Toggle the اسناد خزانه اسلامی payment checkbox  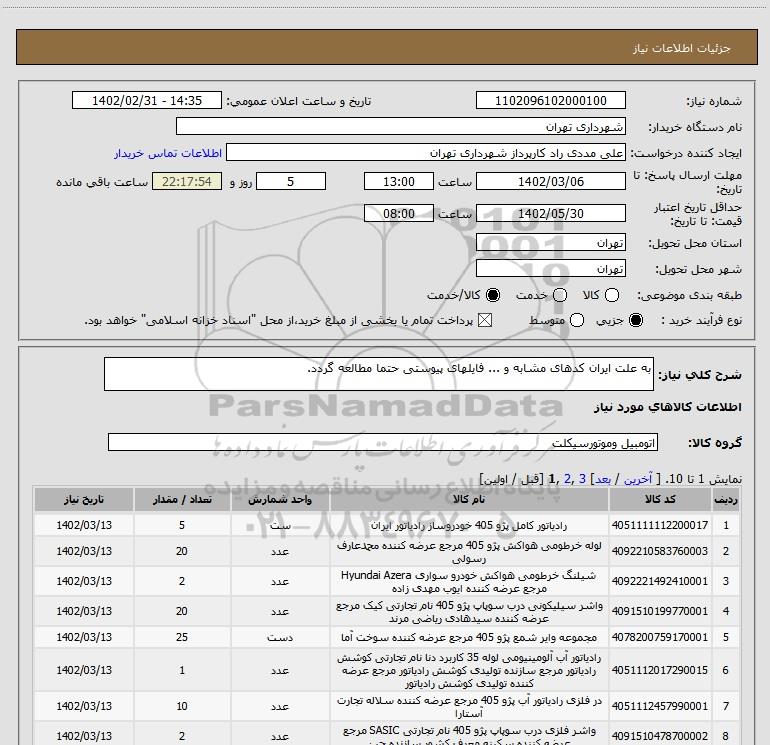tap(485, 320)
